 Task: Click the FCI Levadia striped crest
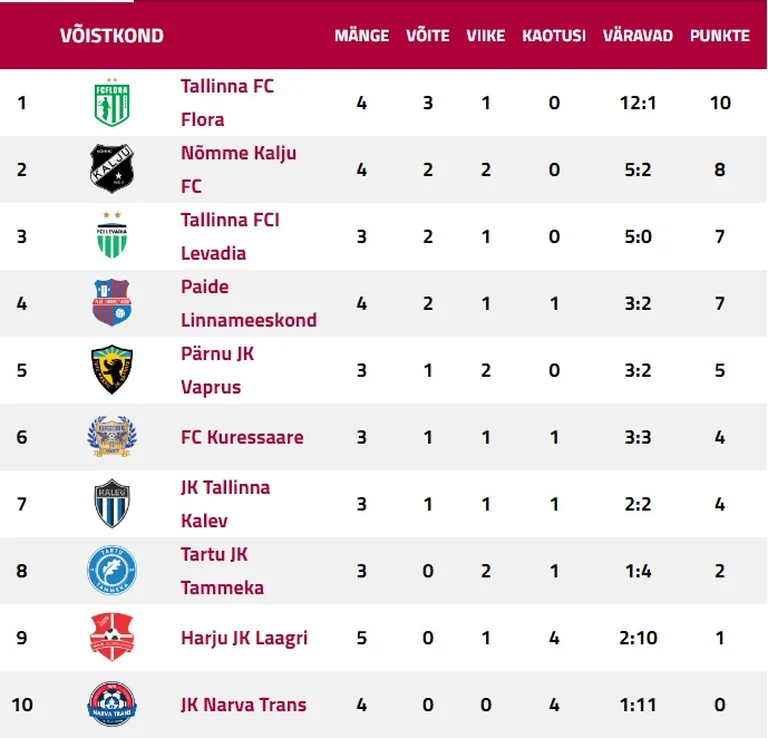(112, 236)
